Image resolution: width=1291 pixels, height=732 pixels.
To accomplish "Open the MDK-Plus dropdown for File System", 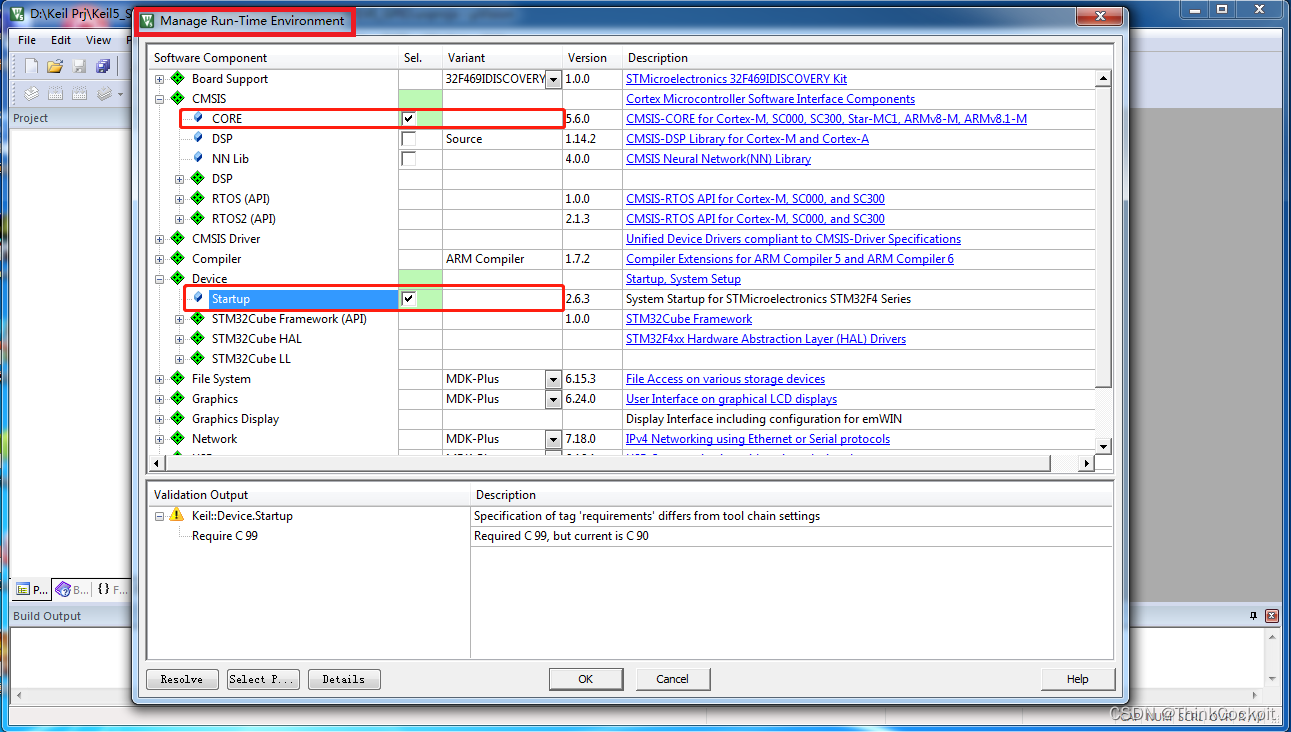I will point(553,379).
